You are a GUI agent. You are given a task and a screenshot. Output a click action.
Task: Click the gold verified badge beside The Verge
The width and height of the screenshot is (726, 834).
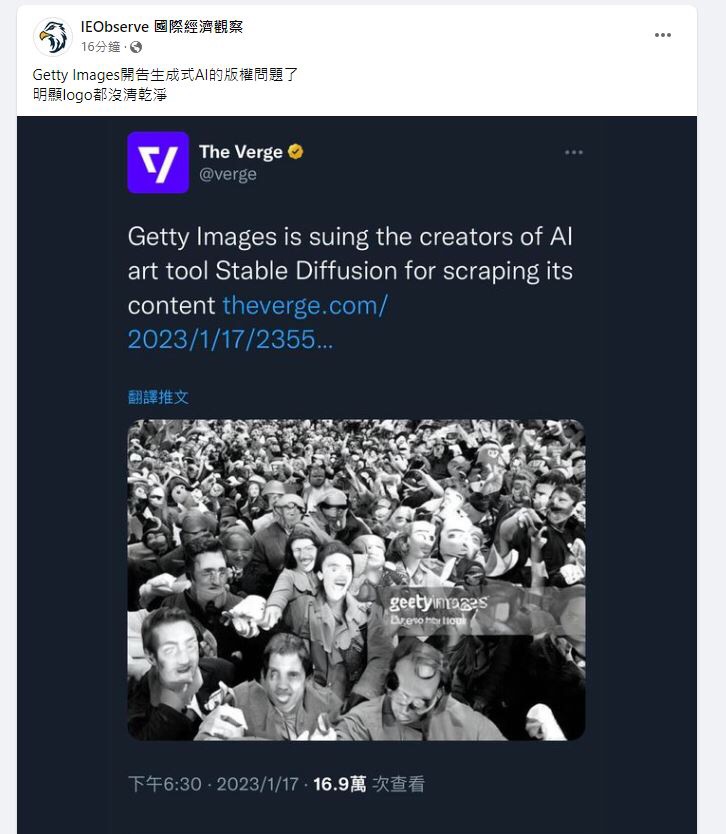(296, 152)
